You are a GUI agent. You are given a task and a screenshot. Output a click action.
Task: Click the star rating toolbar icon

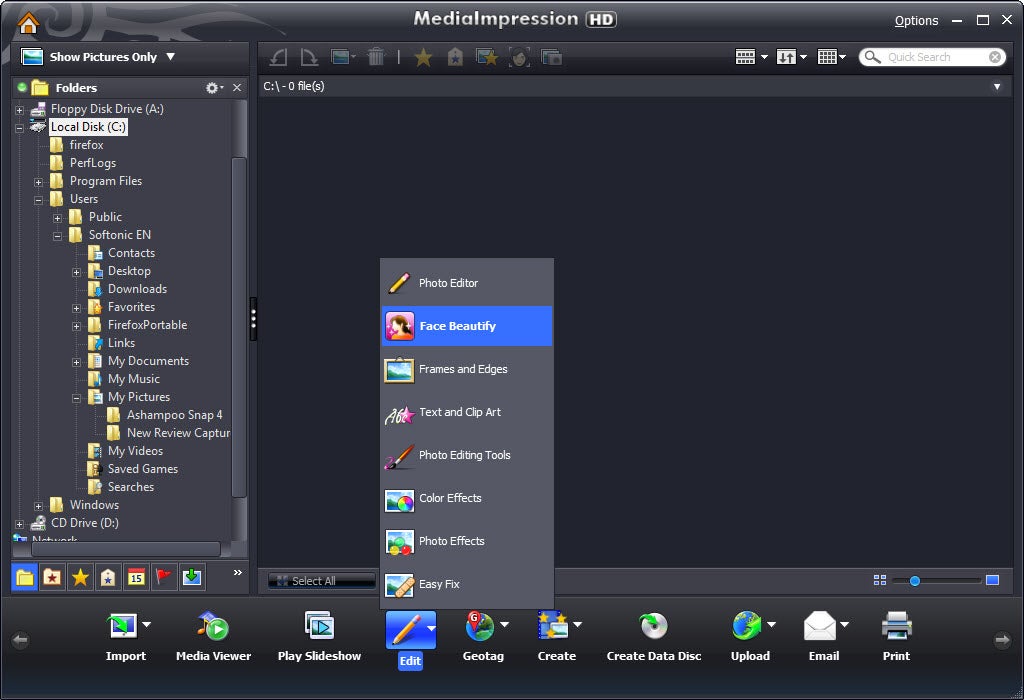[x=423, y=57]
